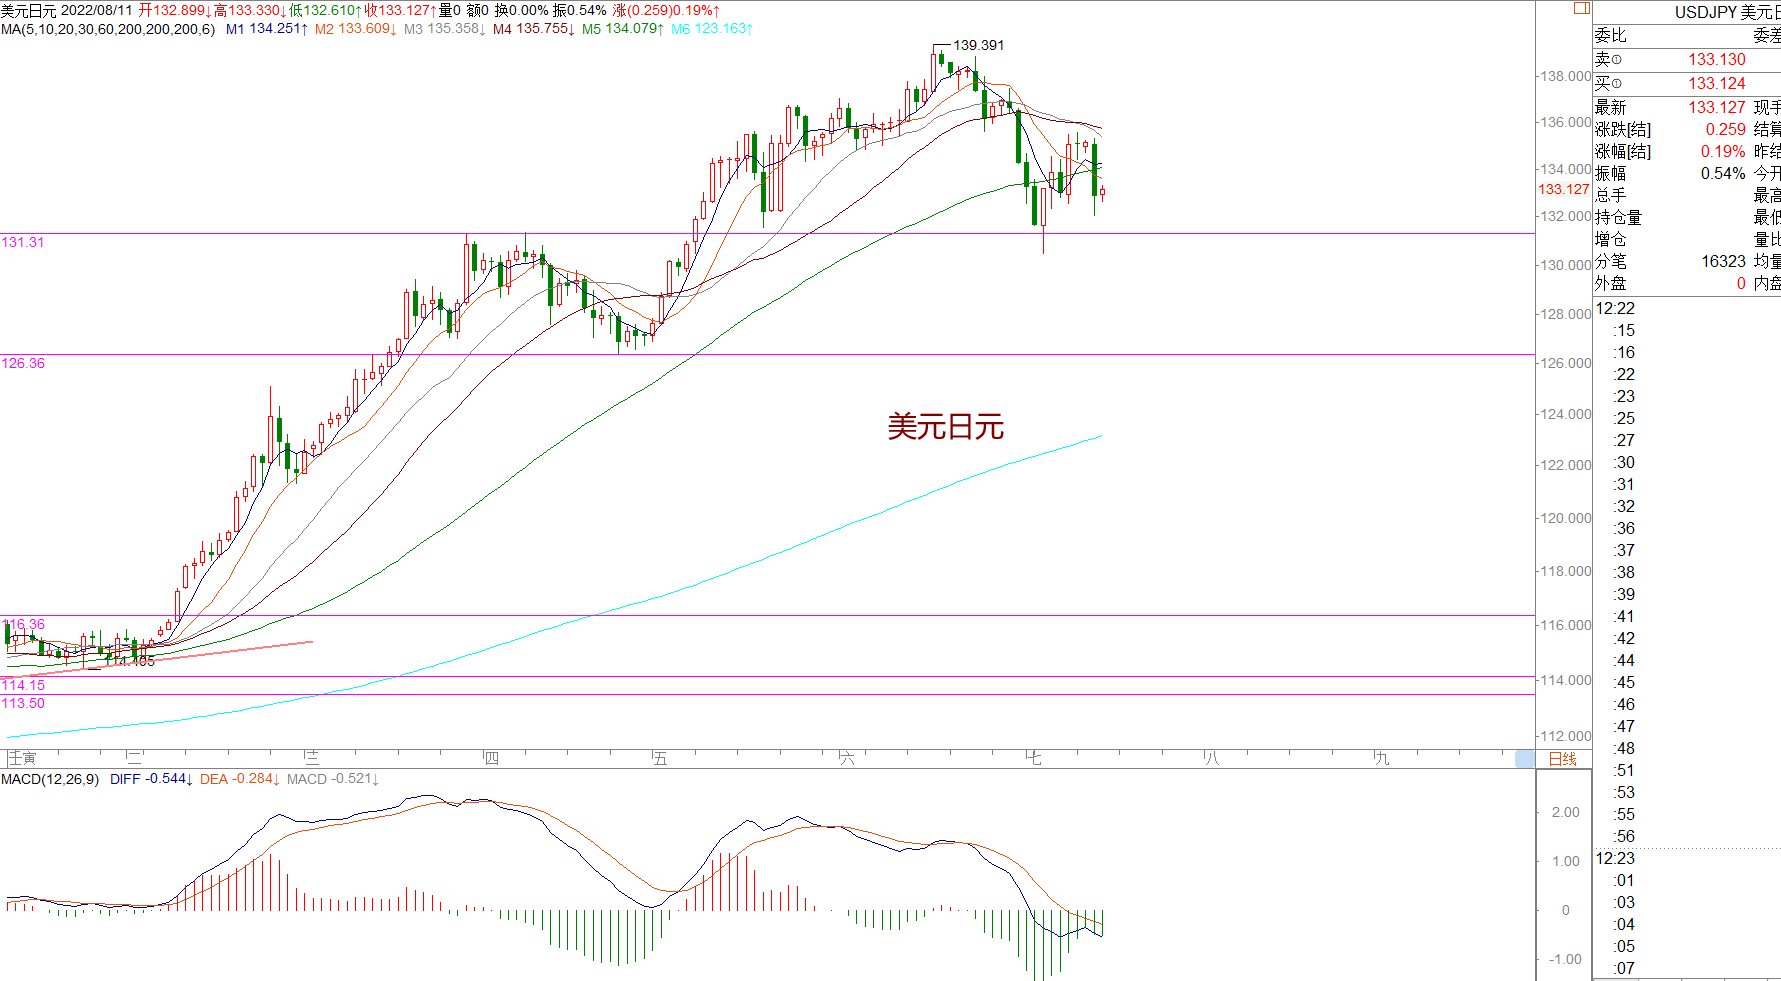The image size is (1781, 981).
Task: Click the 114.465 low price label
Action: pyautogui.click(x=130, y=661)
